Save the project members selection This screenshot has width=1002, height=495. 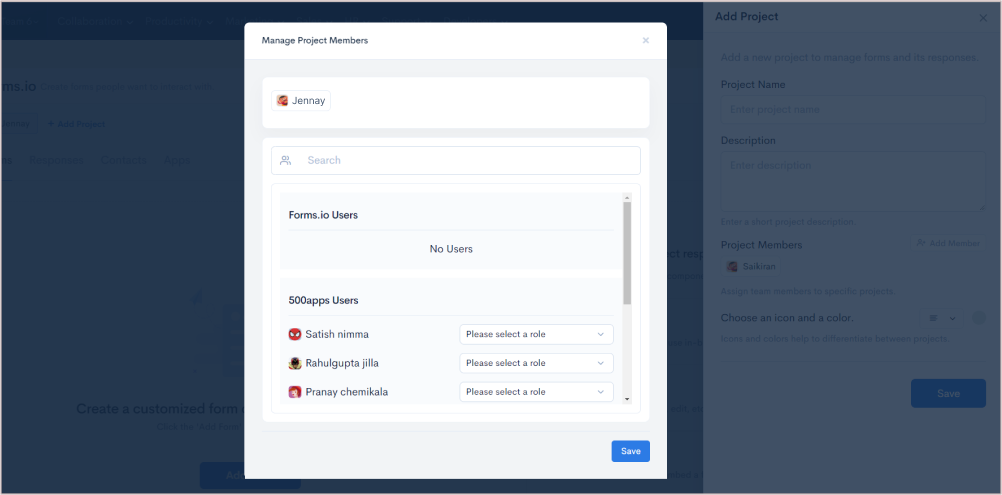630,451
